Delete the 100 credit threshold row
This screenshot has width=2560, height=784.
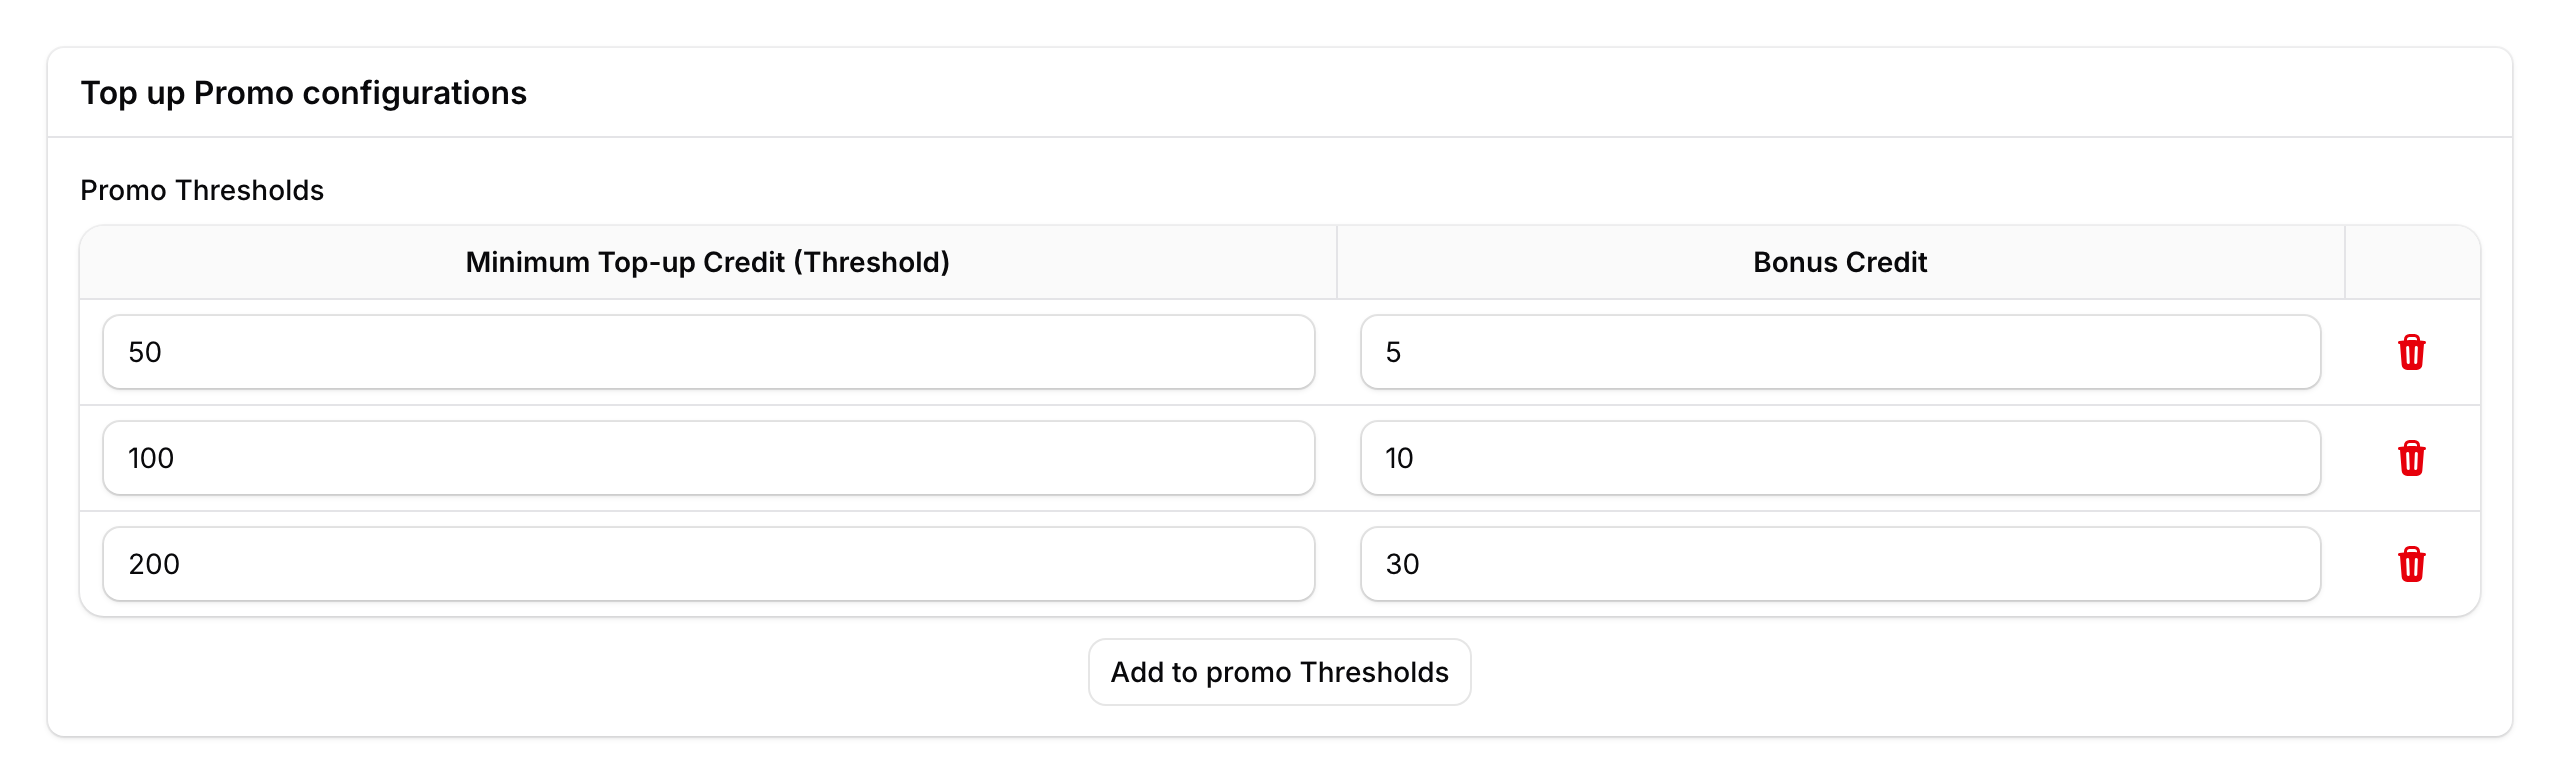point(2411,458)
